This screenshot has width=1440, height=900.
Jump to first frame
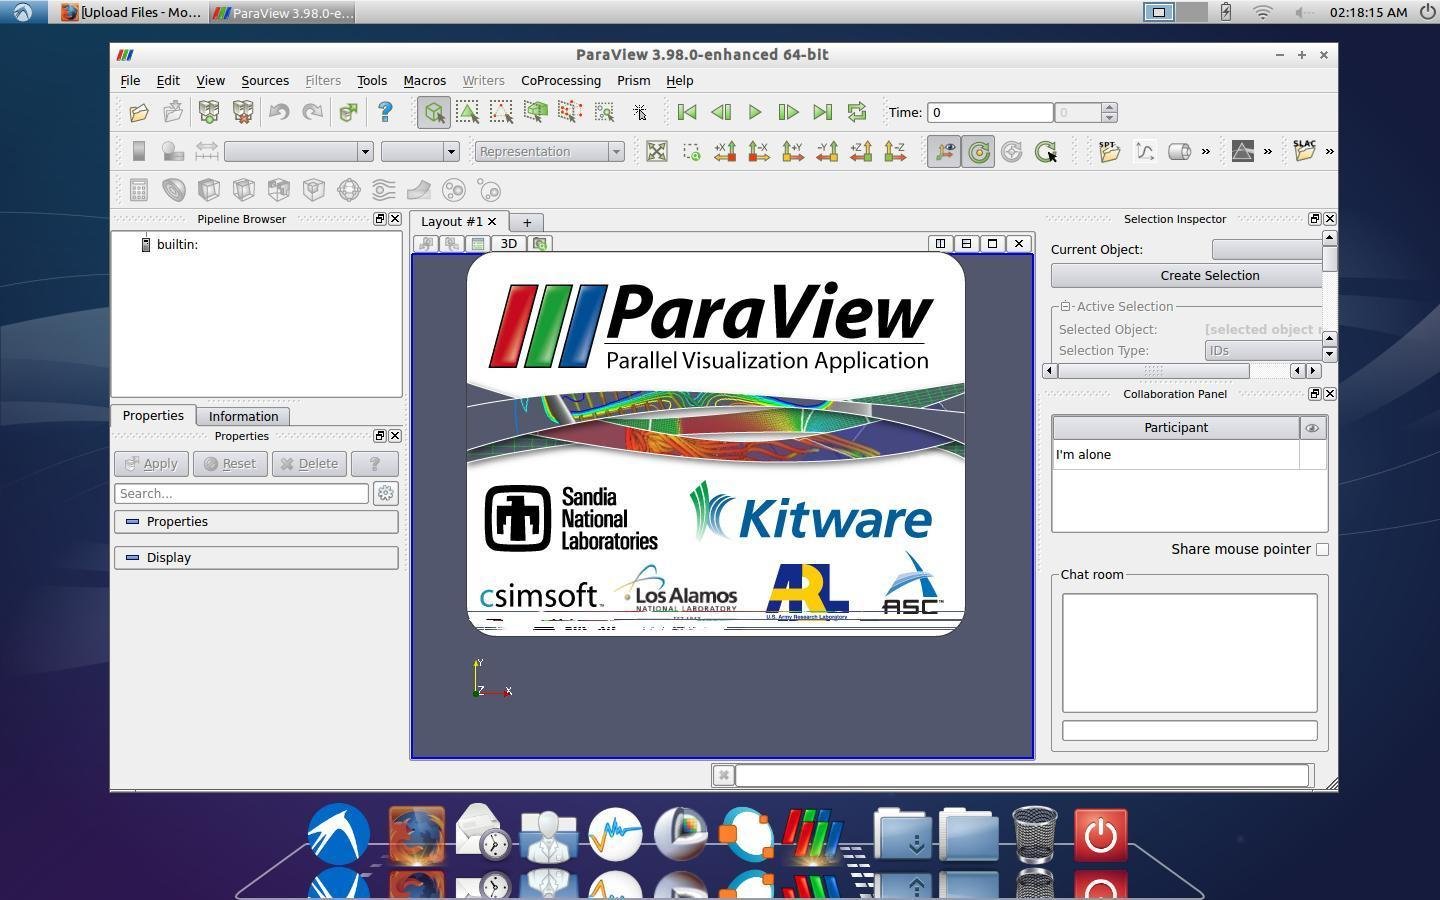(687, 112)
